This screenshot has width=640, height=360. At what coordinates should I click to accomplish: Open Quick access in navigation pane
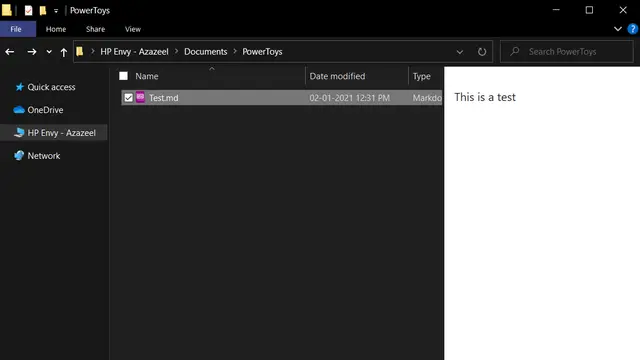(x=51, y=87)
